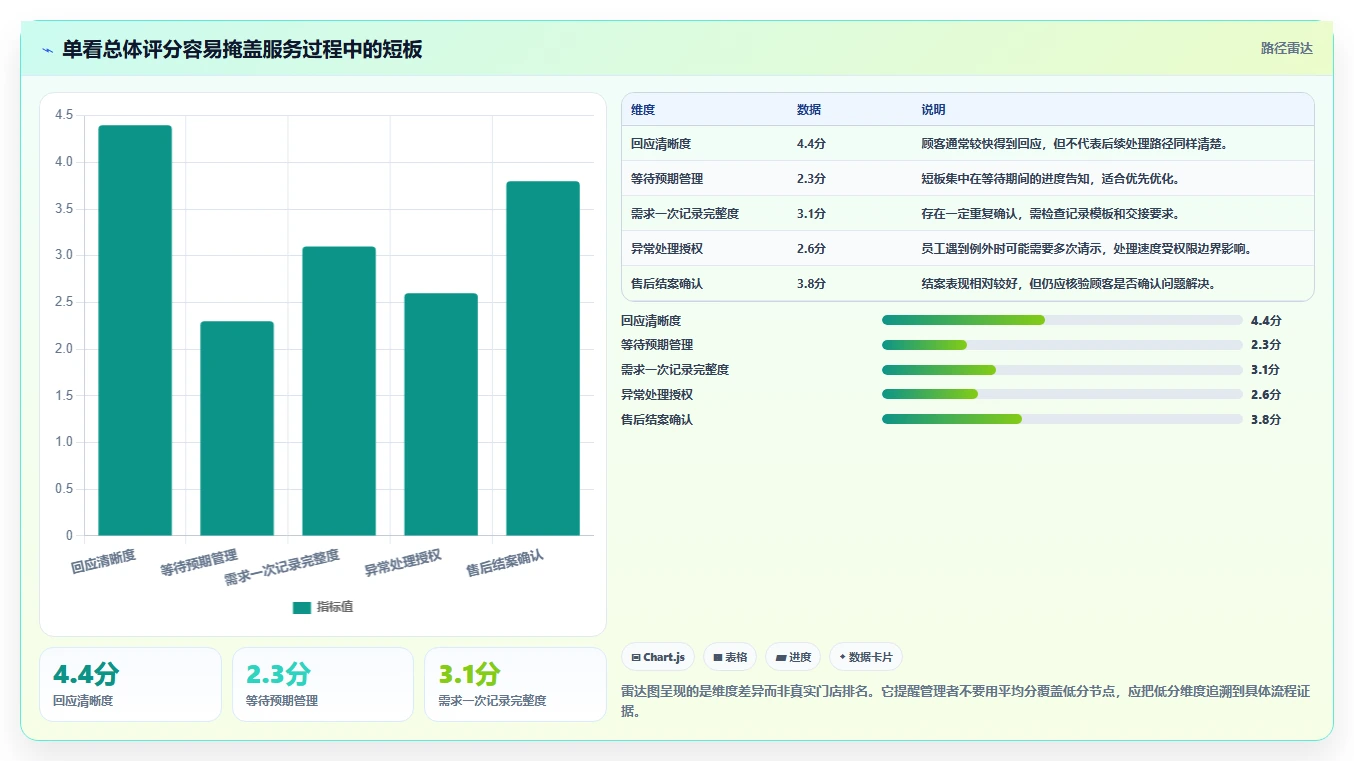
Task: Click the 4.4分 value in the table
Action: [811, 144]
